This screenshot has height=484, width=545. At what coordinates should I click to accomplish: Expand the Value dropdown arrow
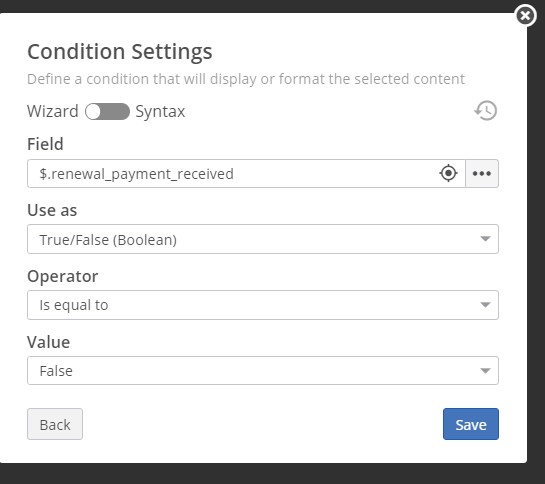pos(485,371)
